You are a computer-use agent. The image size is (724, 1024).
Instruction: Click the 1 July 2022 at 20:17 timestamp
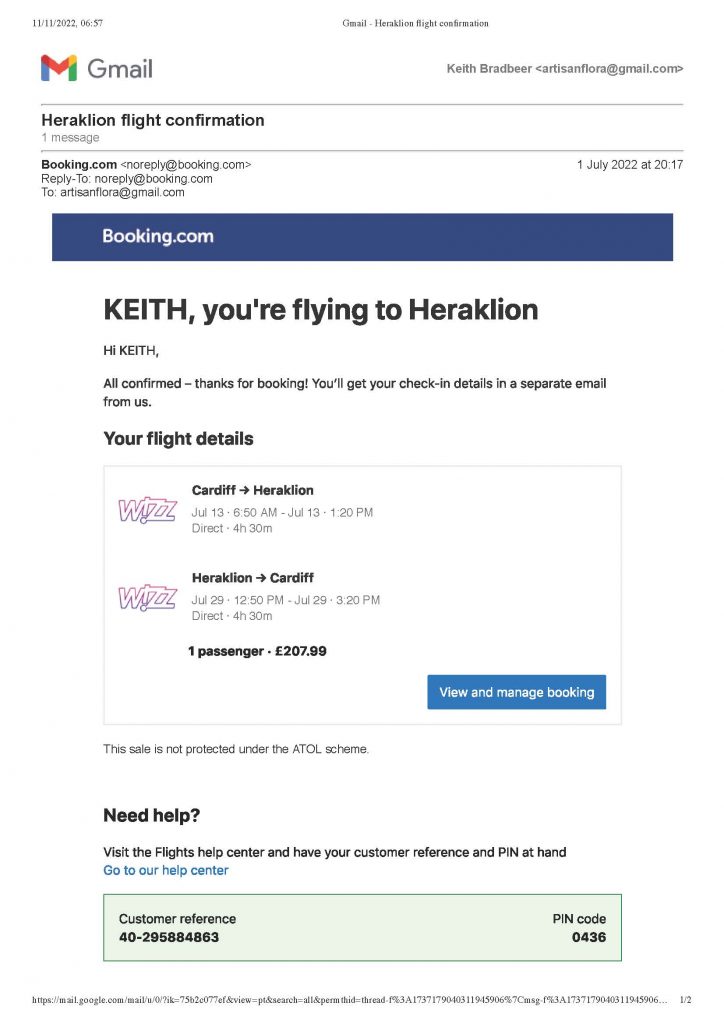629,164
